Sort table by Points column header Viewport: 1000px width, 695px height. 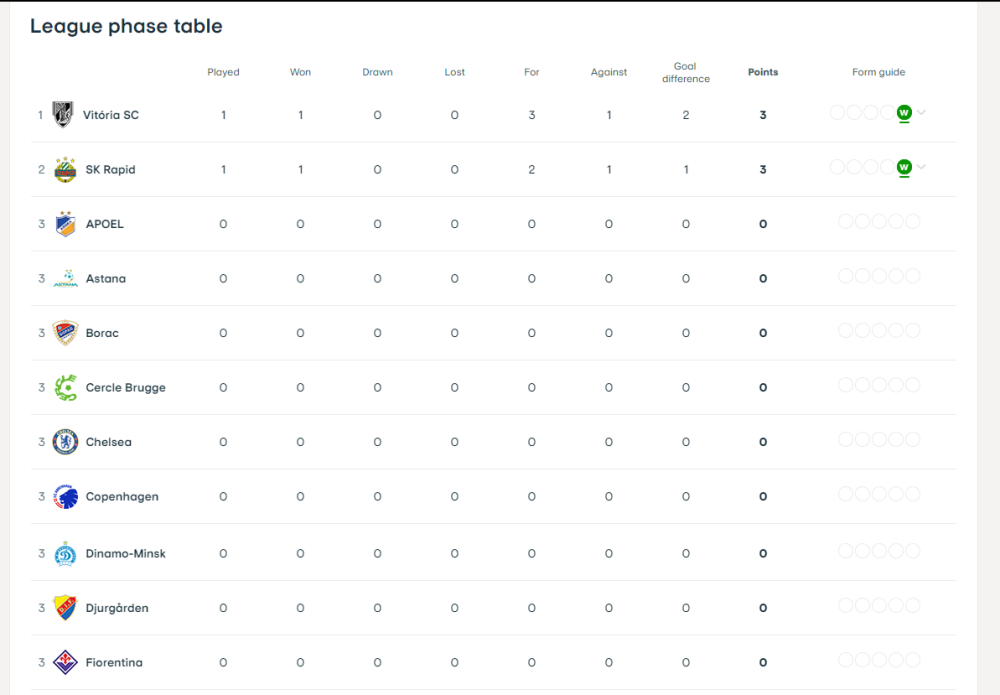(x=763, y=72)
